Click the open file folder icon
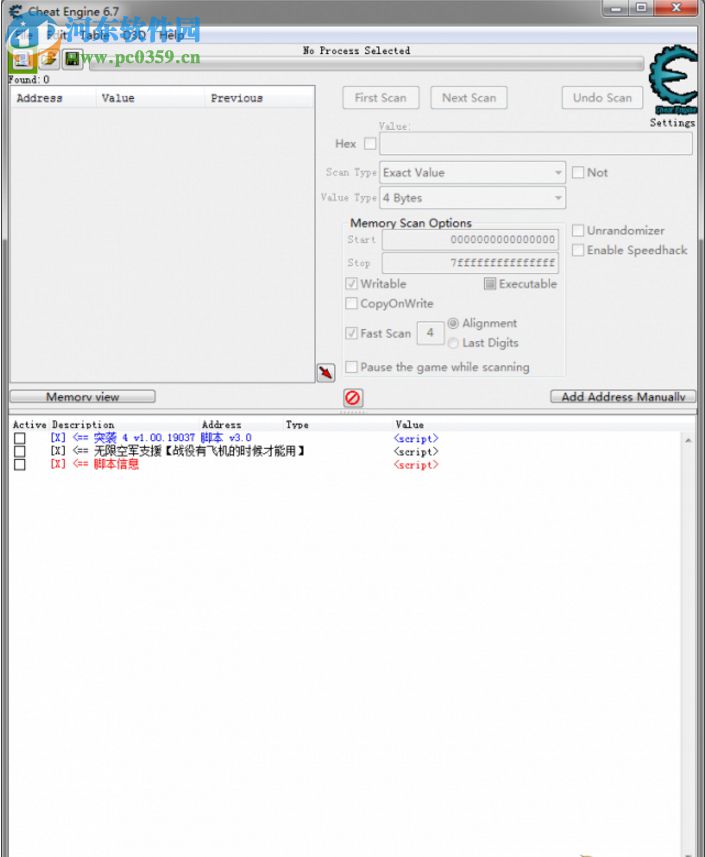The width and height of the screenshot is (705, 857). (x=49, y=58)
